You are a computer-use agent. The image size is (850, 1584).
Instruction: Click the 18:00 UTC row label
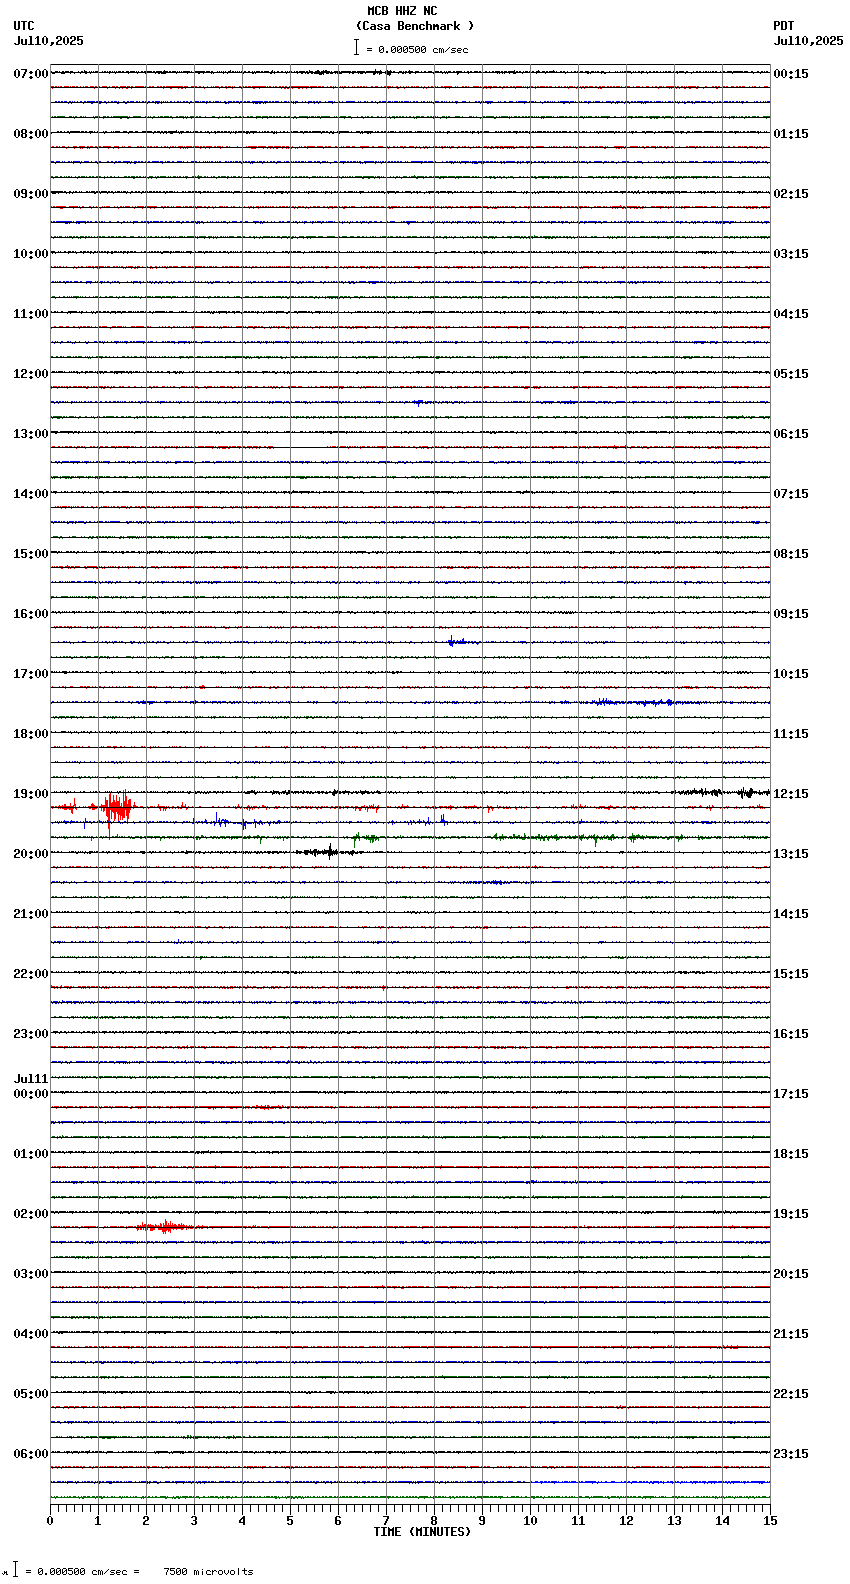31,734
